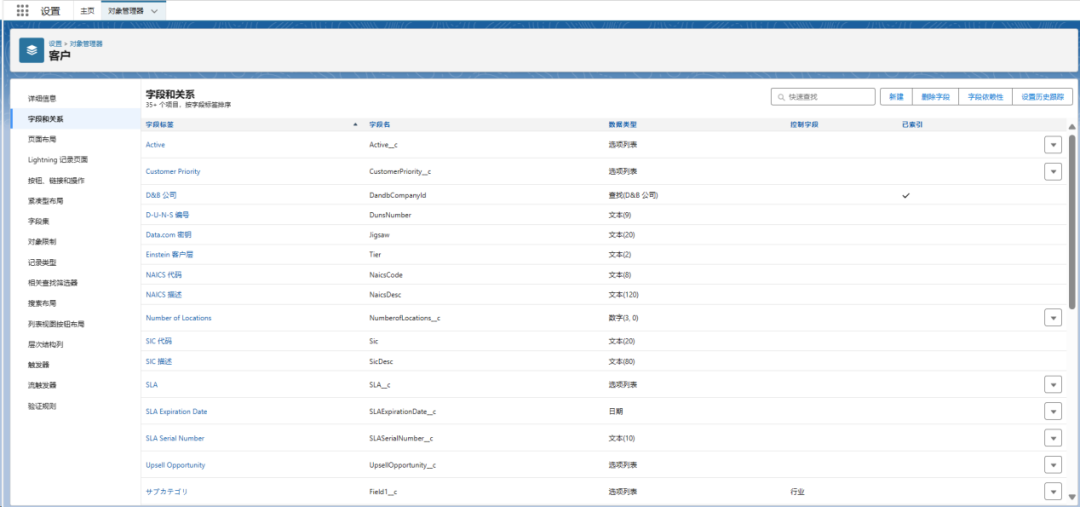This screenshot has height=507, width=1080.
Task: Click in the 快速查找 search field
Action: click(x=822, y=97)
